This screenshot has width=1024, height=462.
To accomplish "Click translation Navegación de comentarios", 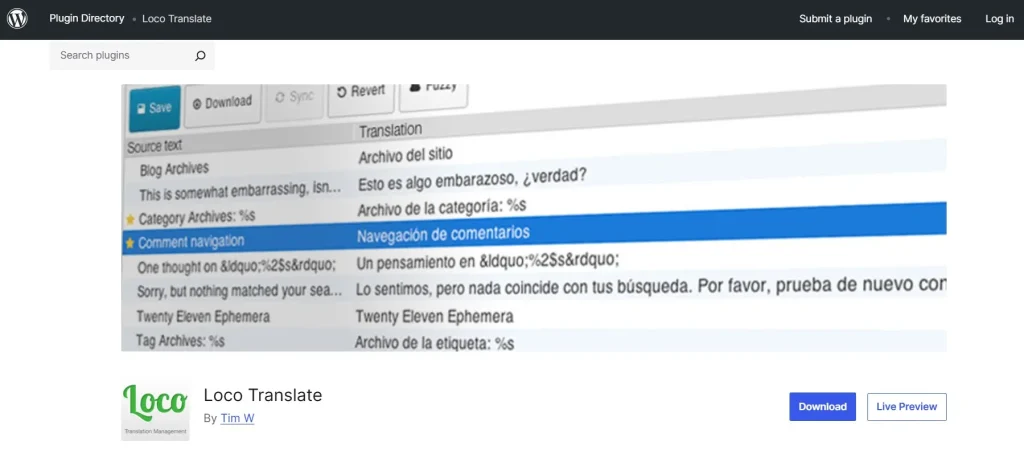I will (x=443, y=233).
